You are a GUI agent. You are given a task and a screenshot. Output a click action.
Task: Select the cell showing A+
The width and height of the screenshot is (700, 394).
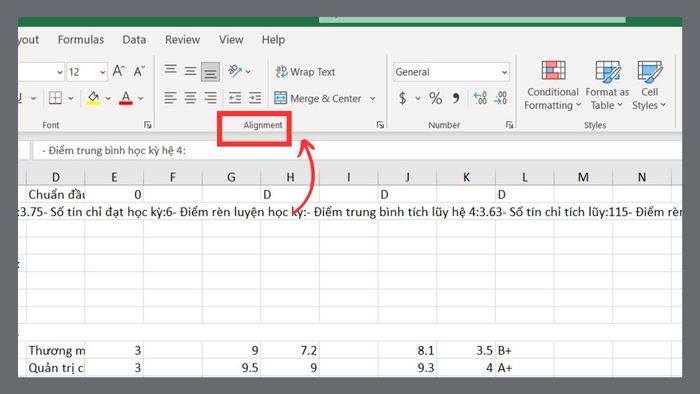(525, 368)
